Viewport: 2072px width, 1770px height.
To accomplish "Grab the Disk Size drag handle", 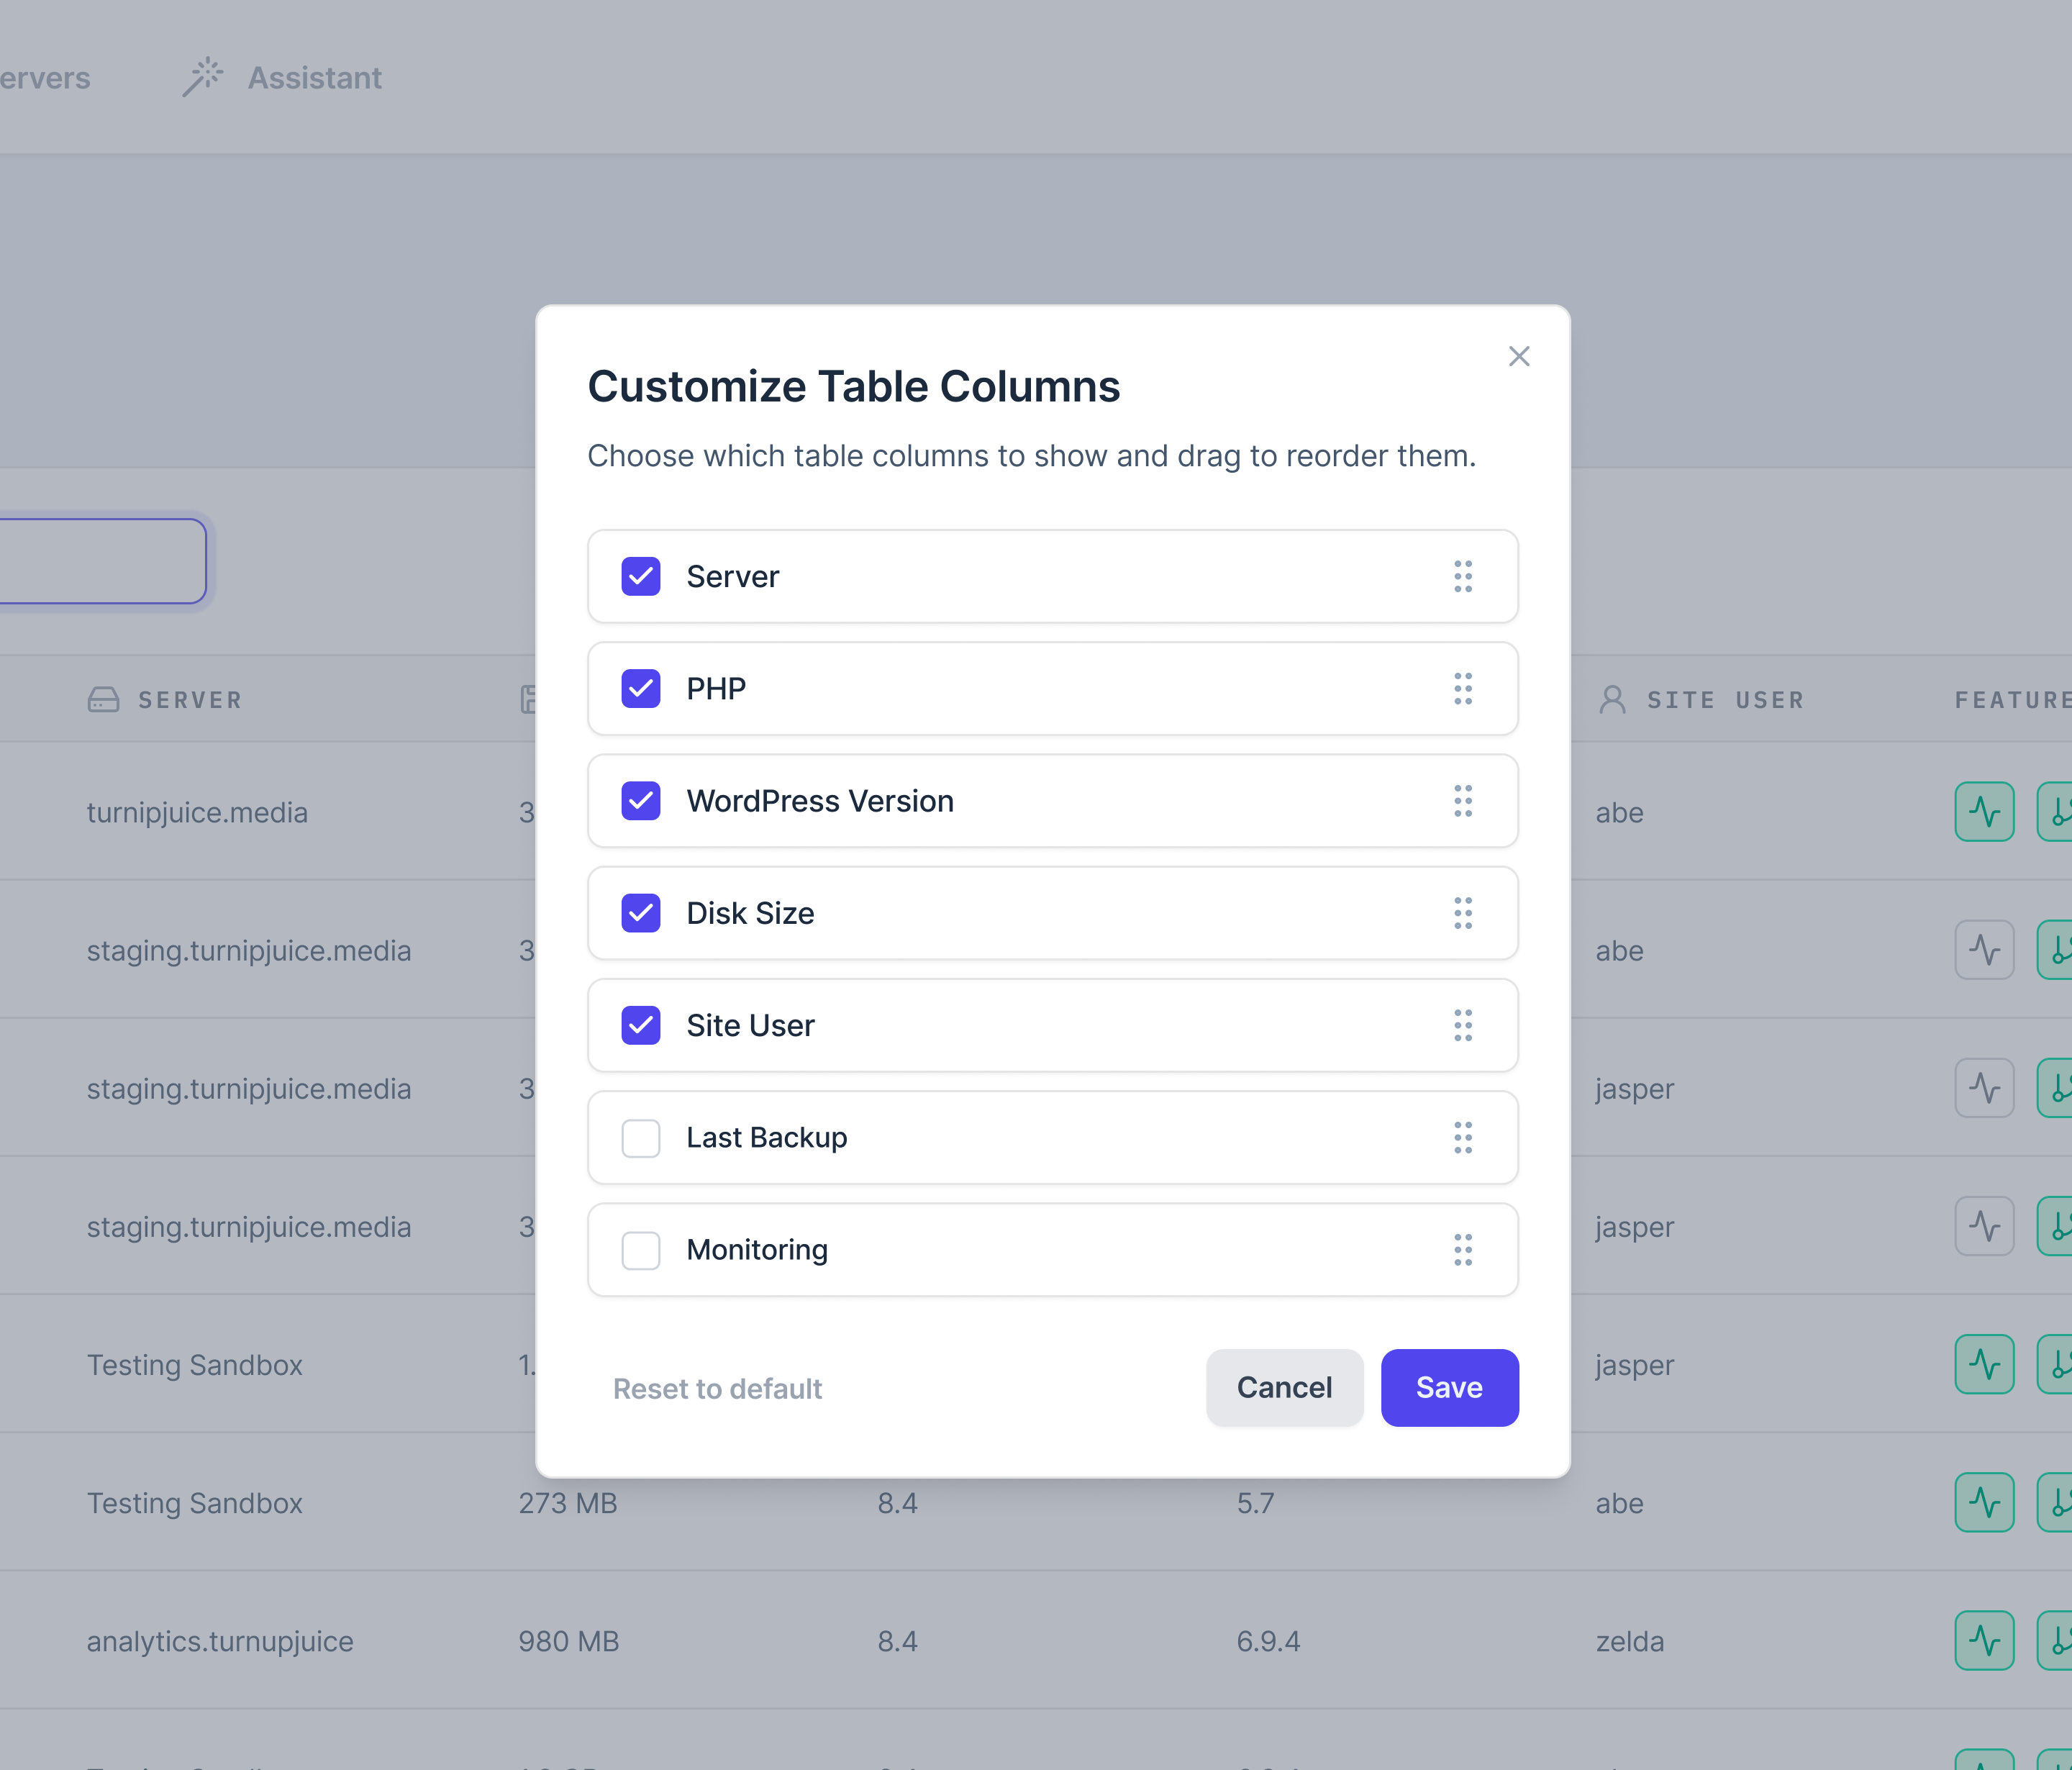I will tap(1463, 913).
